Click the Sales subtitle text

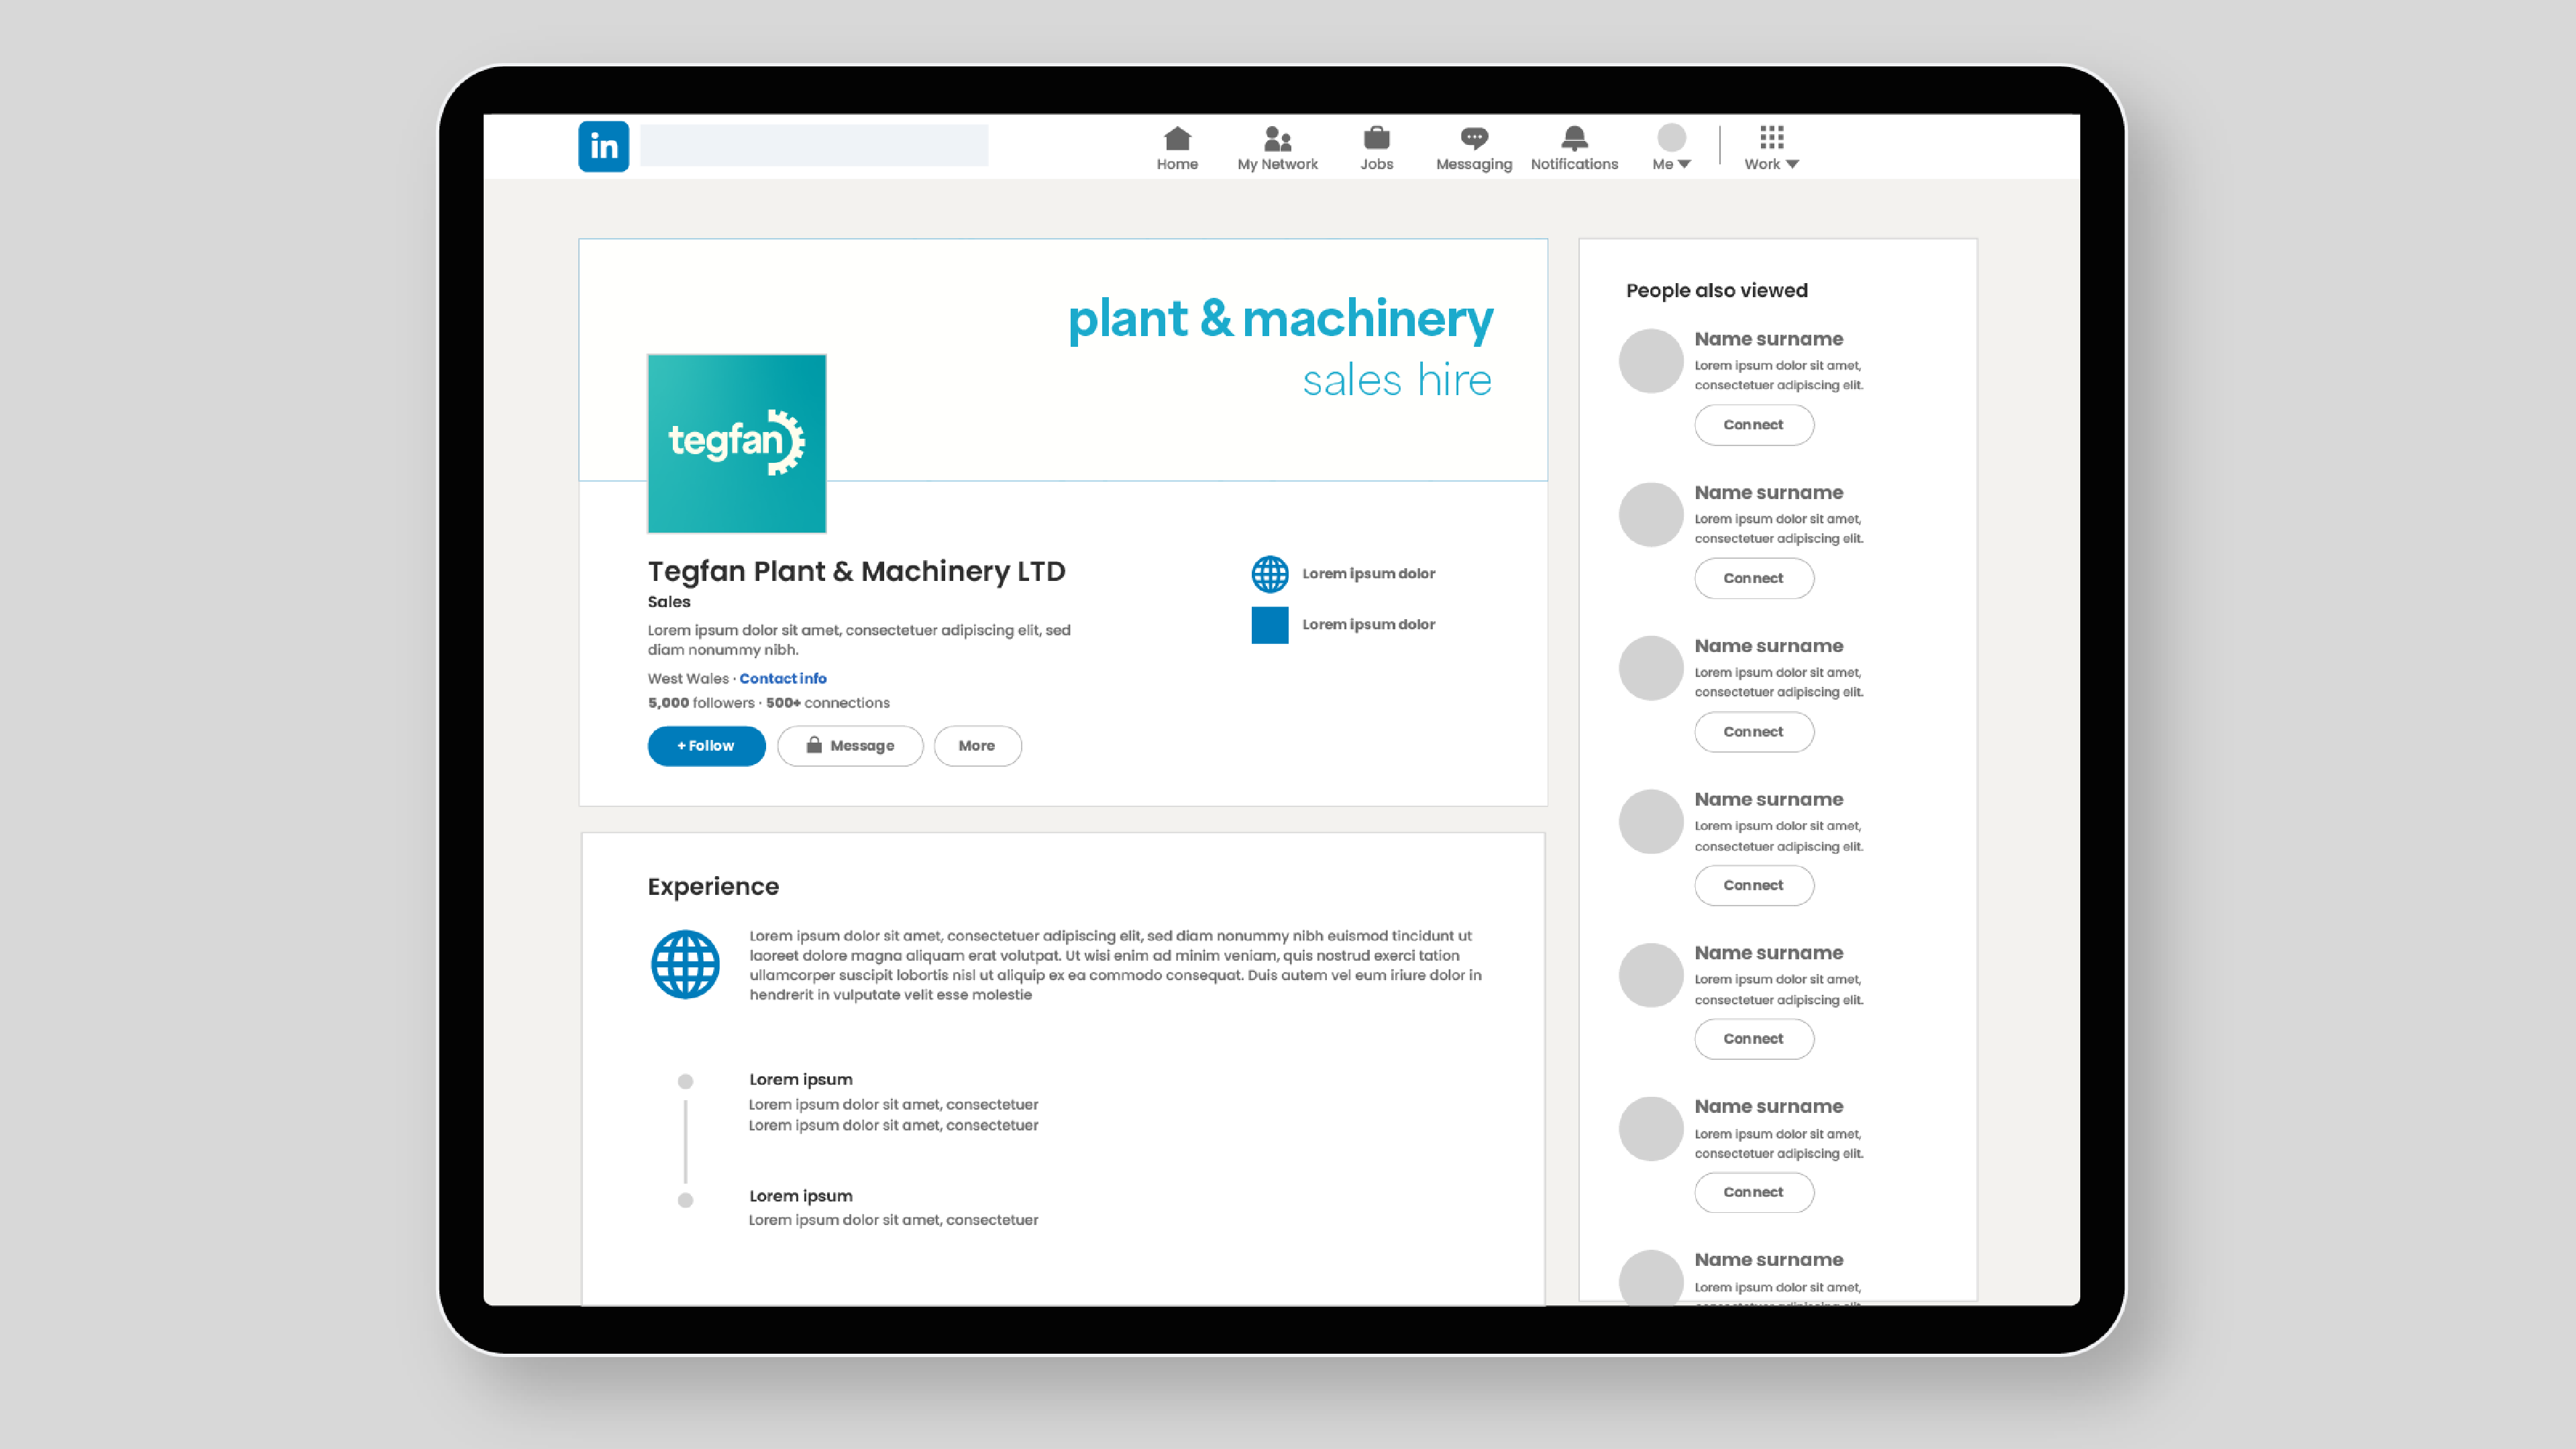[669, 602]
